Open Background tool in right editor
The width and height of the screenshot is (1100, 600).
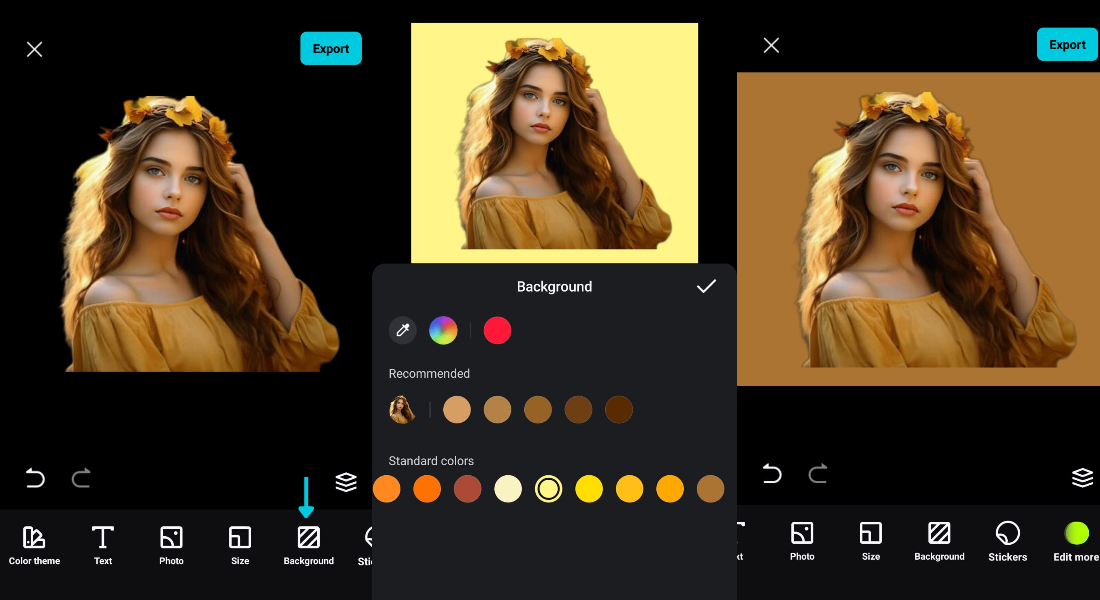tap(939, 541)
